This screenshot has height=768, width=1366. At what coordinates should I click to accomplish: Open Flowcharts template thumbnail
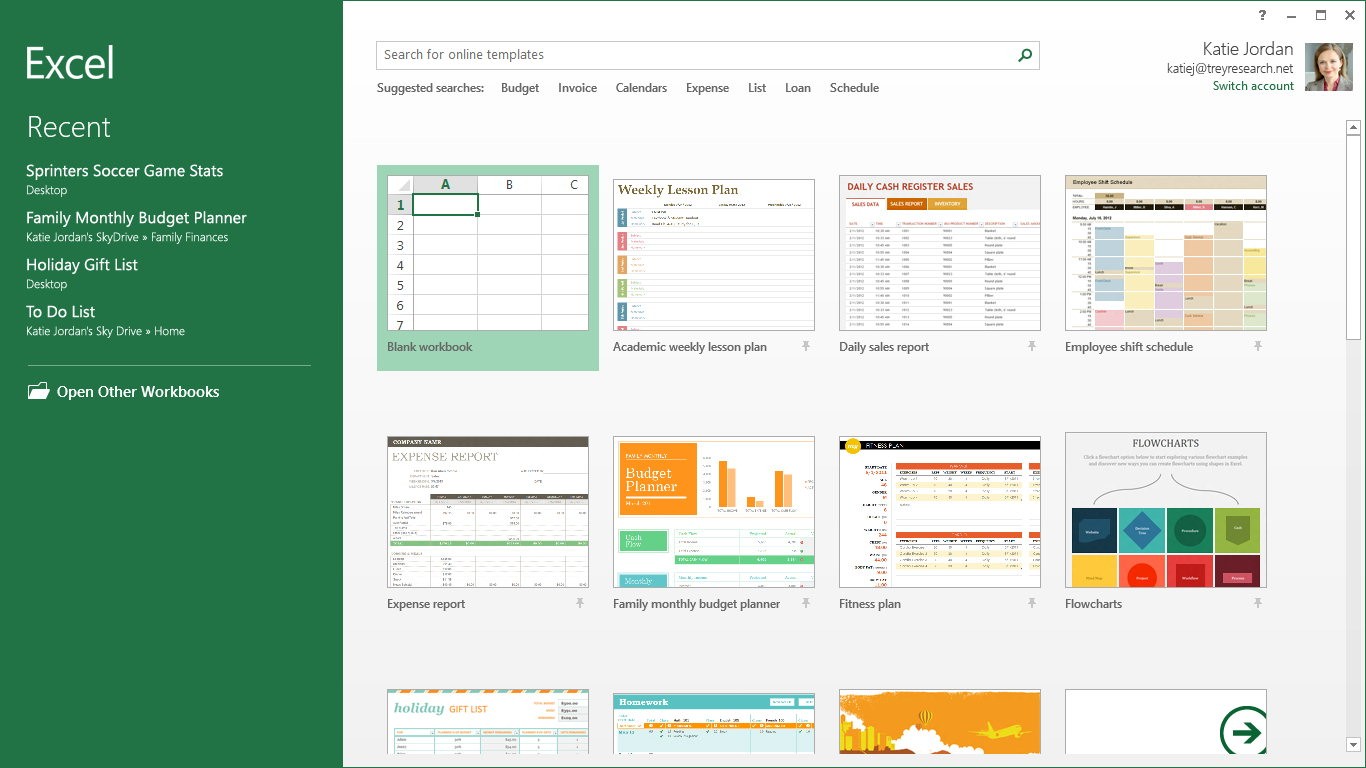(1166, 510)
